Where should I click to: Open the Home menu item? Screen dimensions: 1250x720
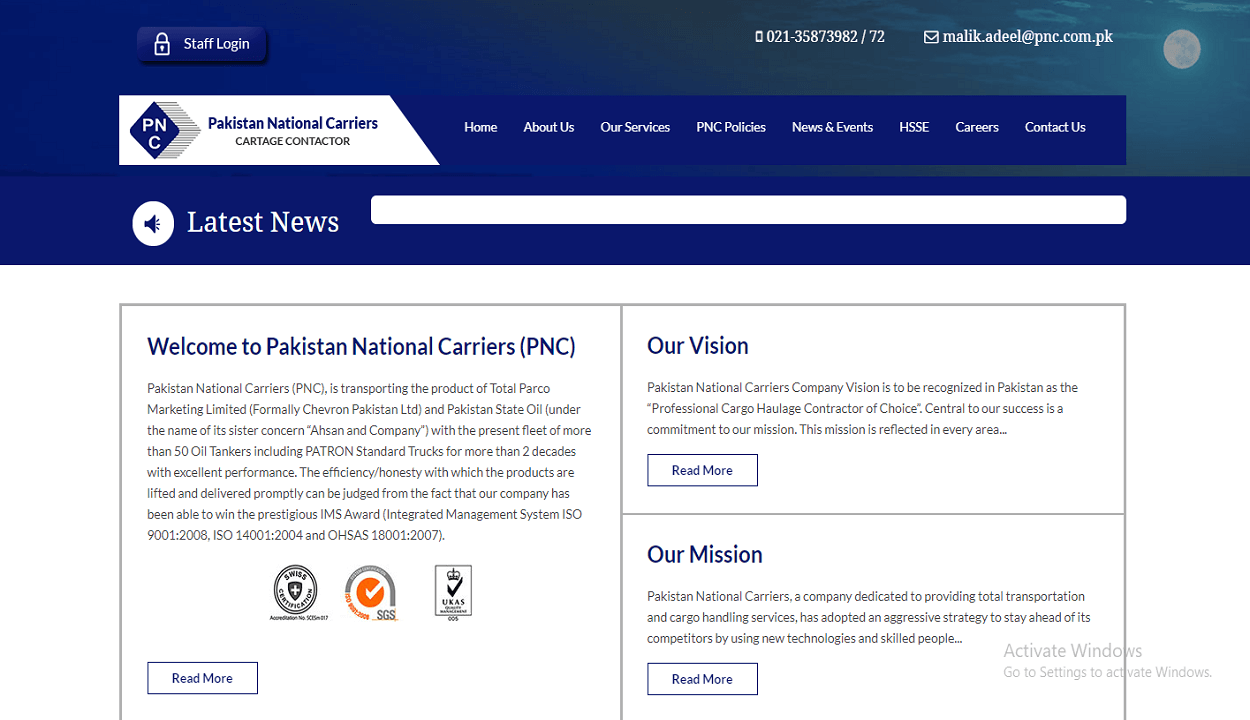click(x=480, y=127)
